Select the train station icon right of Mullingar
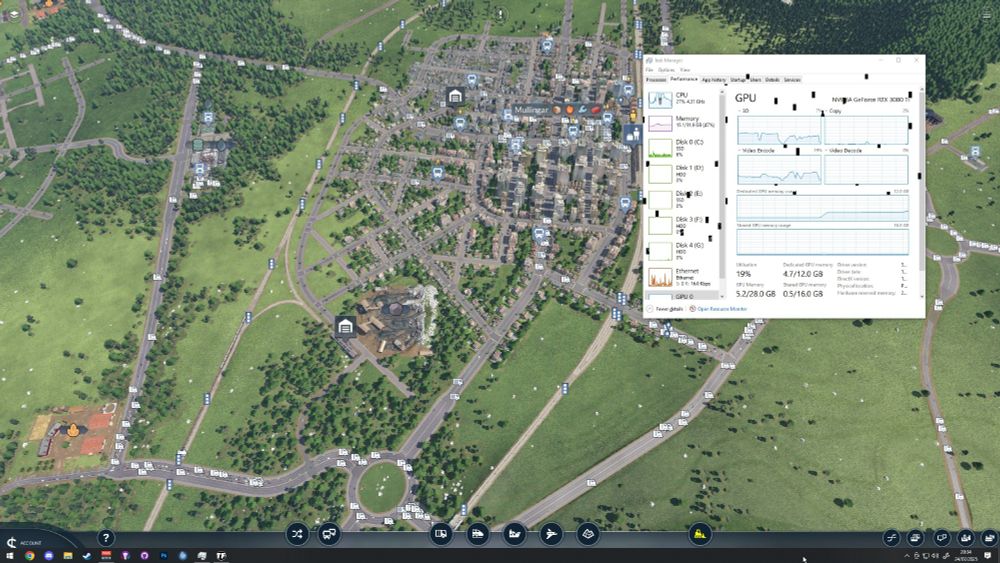This screenshot has height=563, width=1000. (633, 135)
